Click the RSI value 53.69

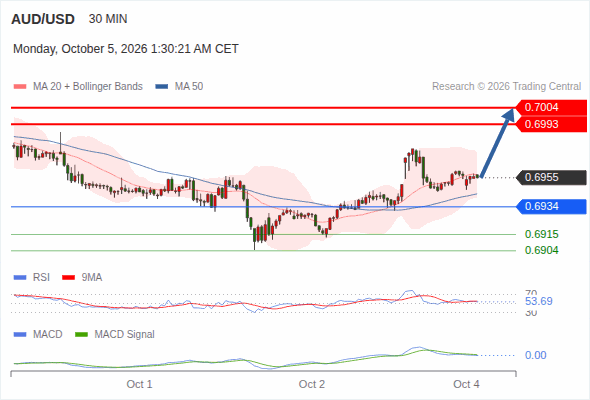538,301
